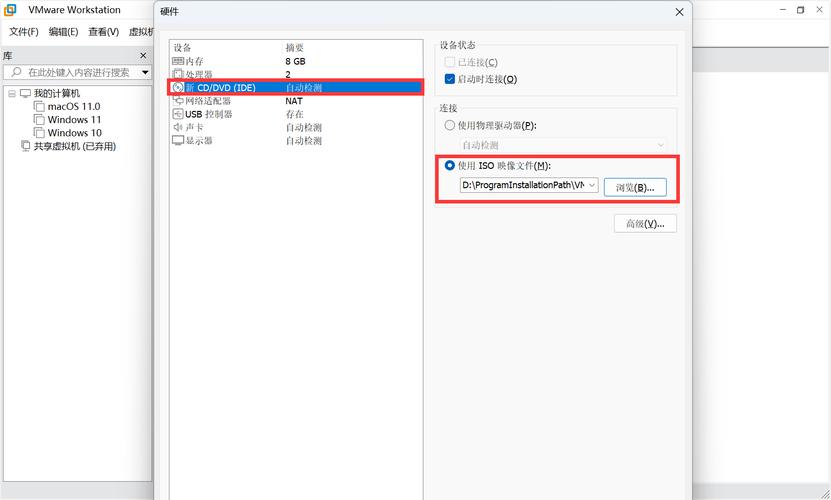
Task: Open the library search dropdown arrow
Action: pos(145,72)
